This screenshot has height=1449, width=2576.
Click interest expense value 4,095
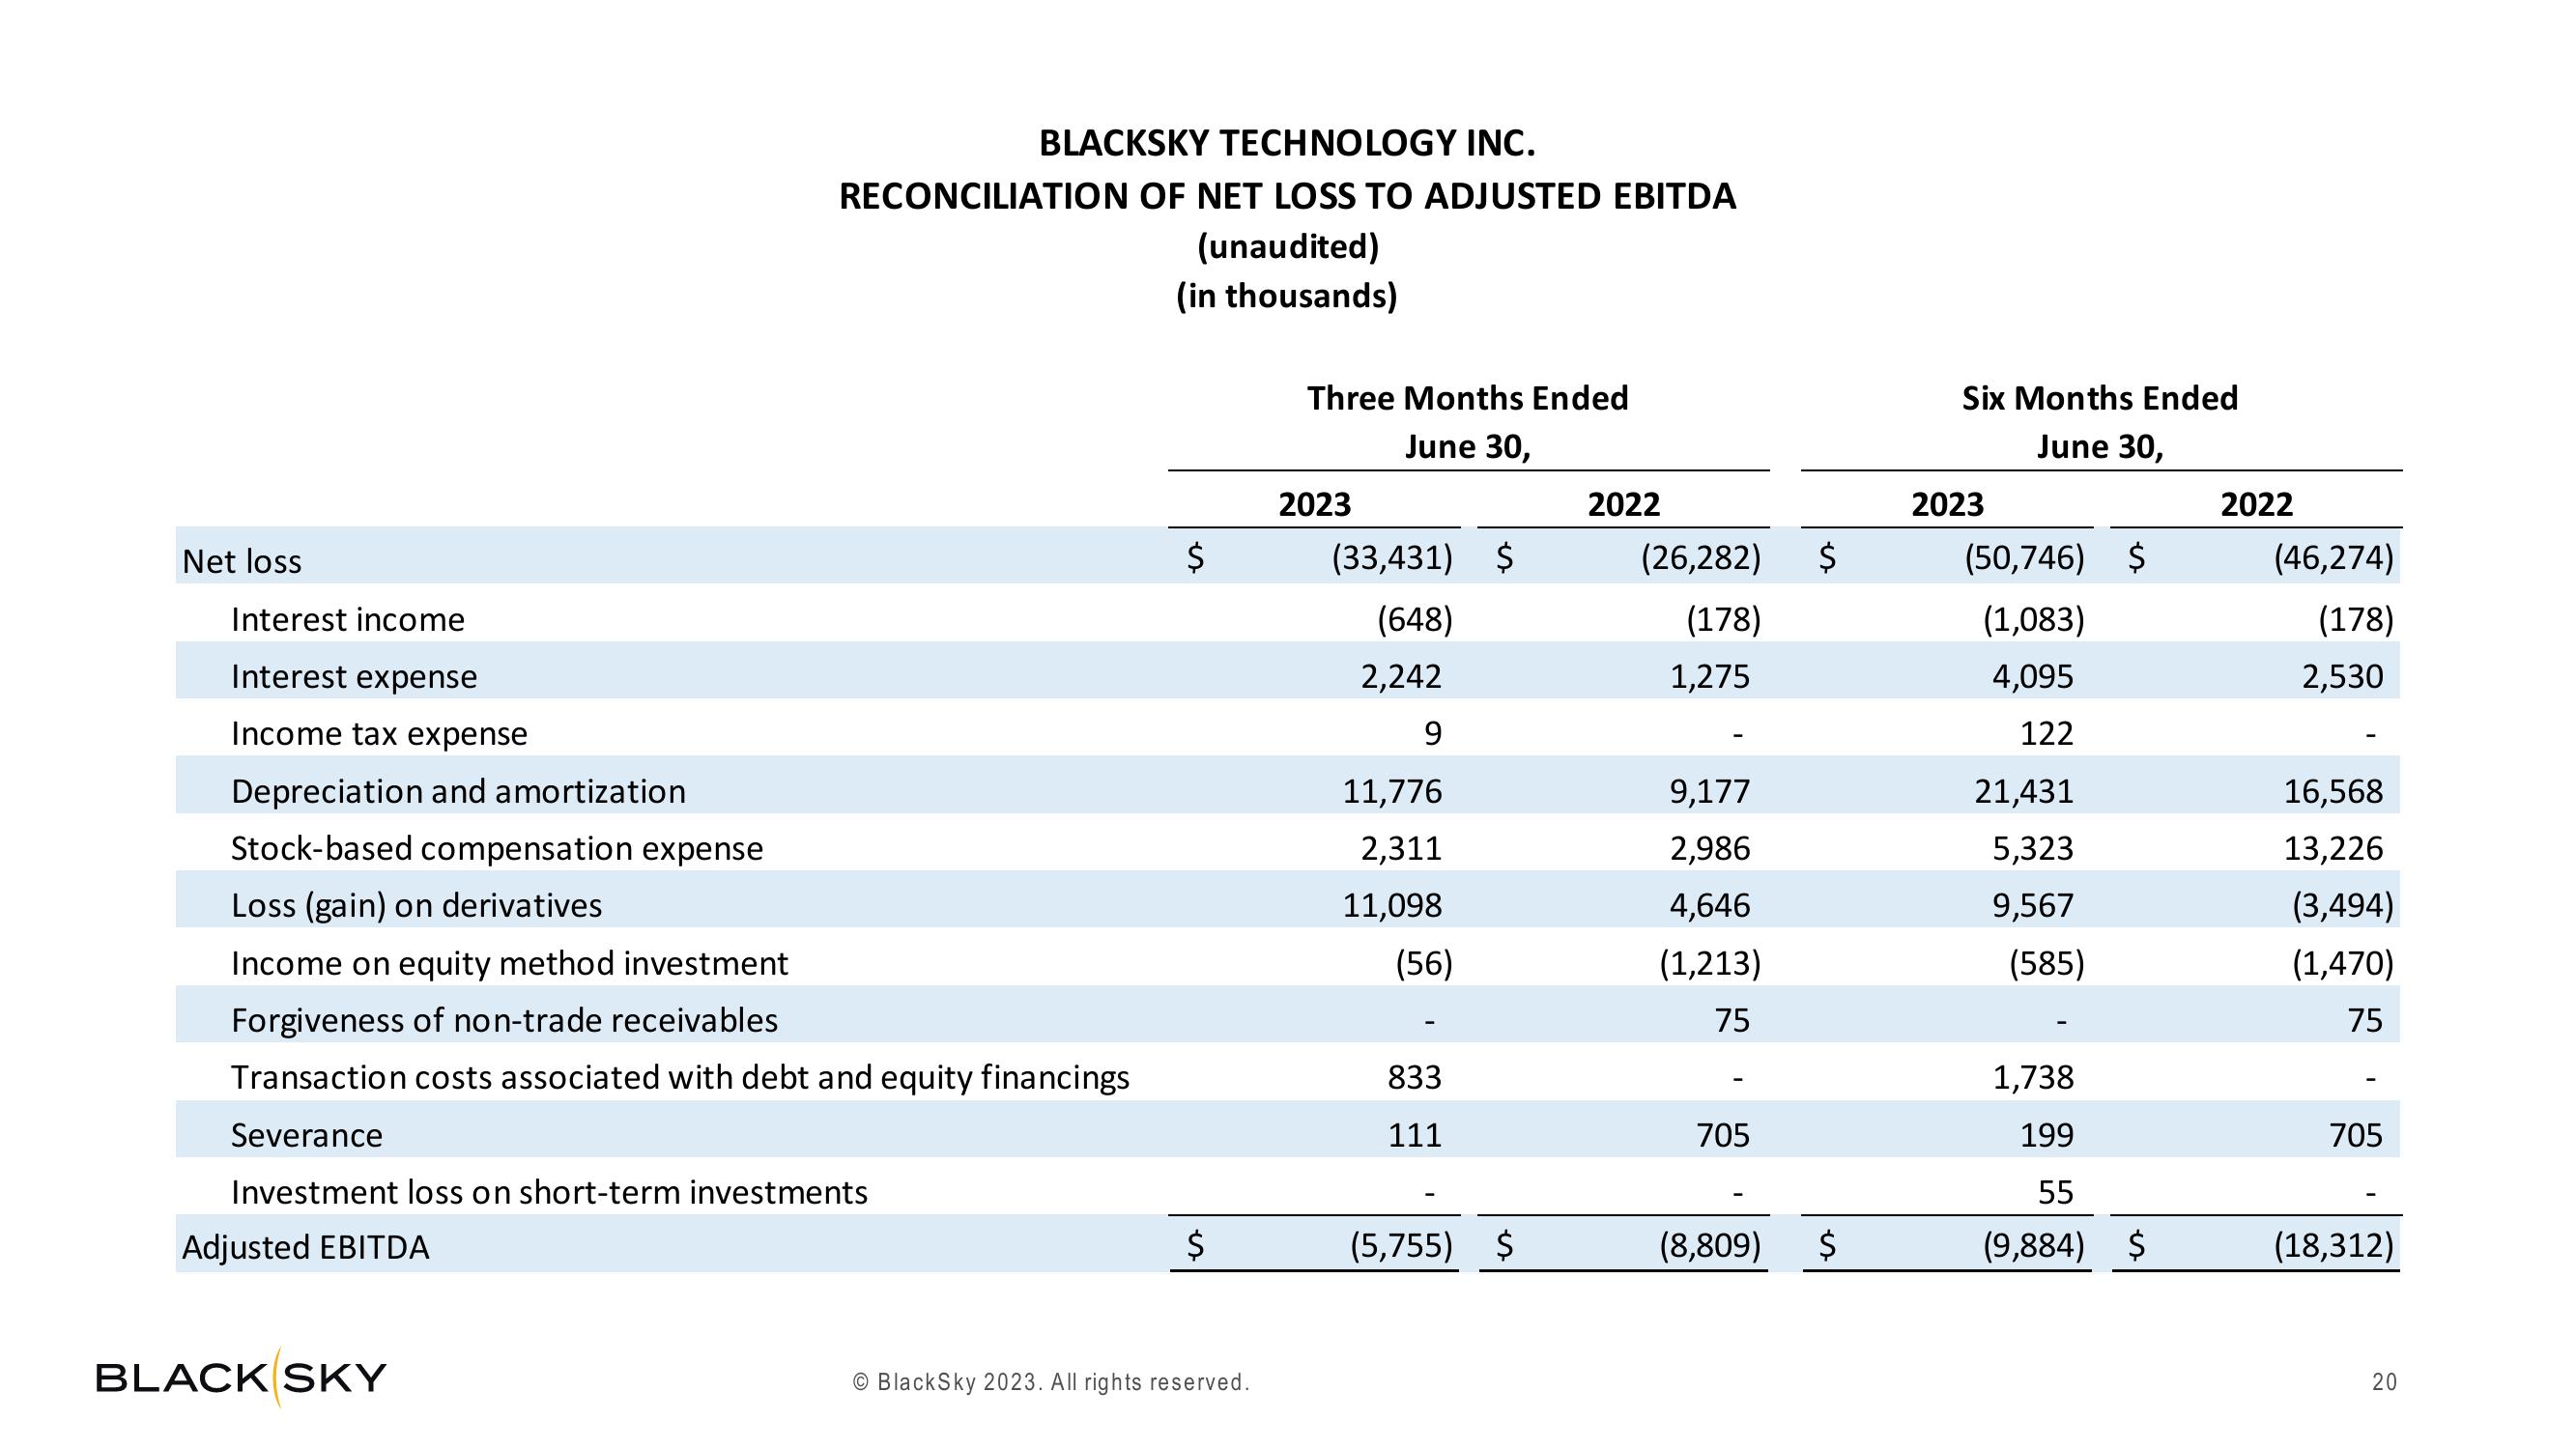(x=2033, y=677)
